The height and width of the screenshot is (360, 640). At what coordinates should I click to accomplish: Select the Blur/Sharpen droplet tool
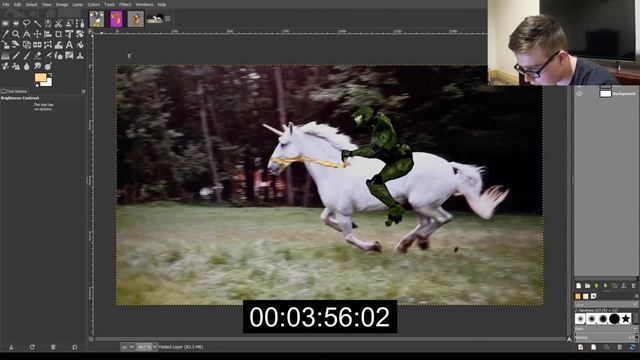27,66
